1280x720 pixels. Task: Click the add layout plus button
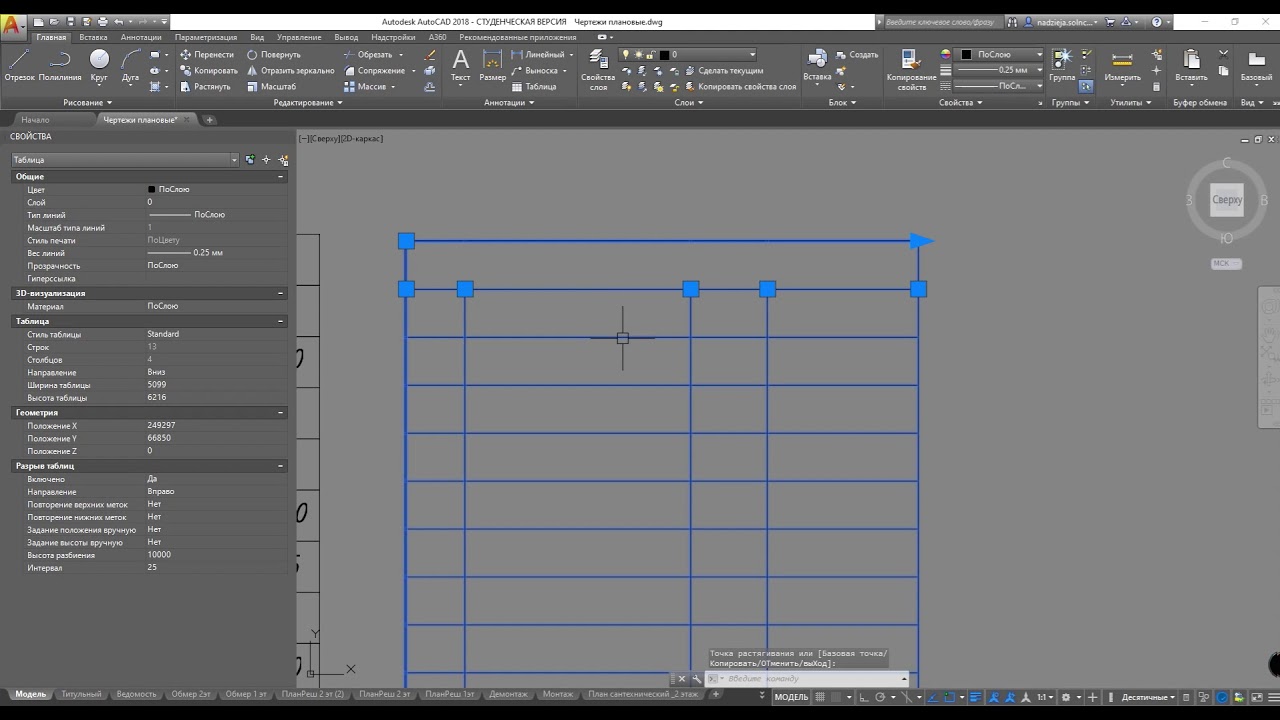[715, 694]
